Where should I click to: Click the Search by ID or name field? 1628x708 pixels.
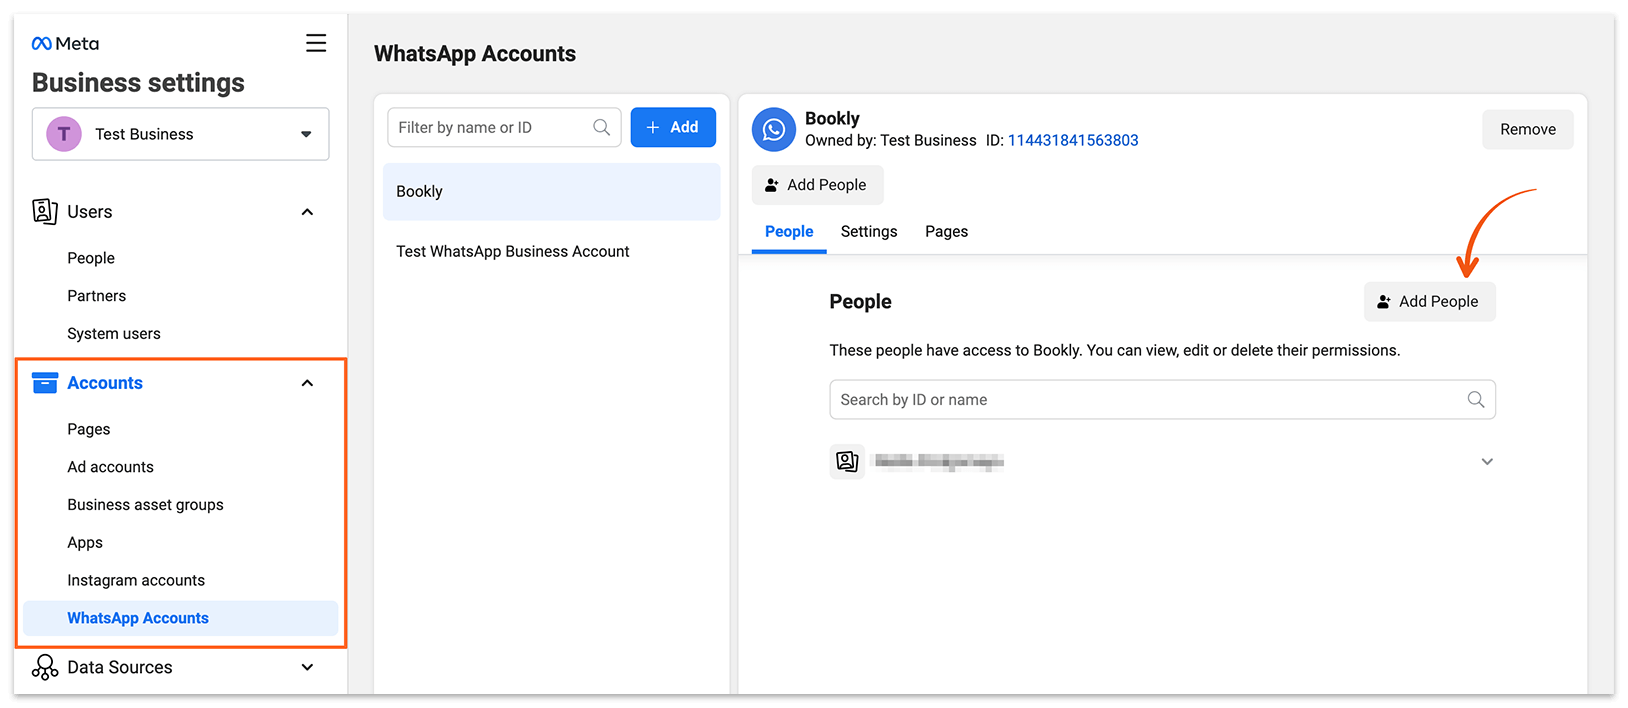1162,399
